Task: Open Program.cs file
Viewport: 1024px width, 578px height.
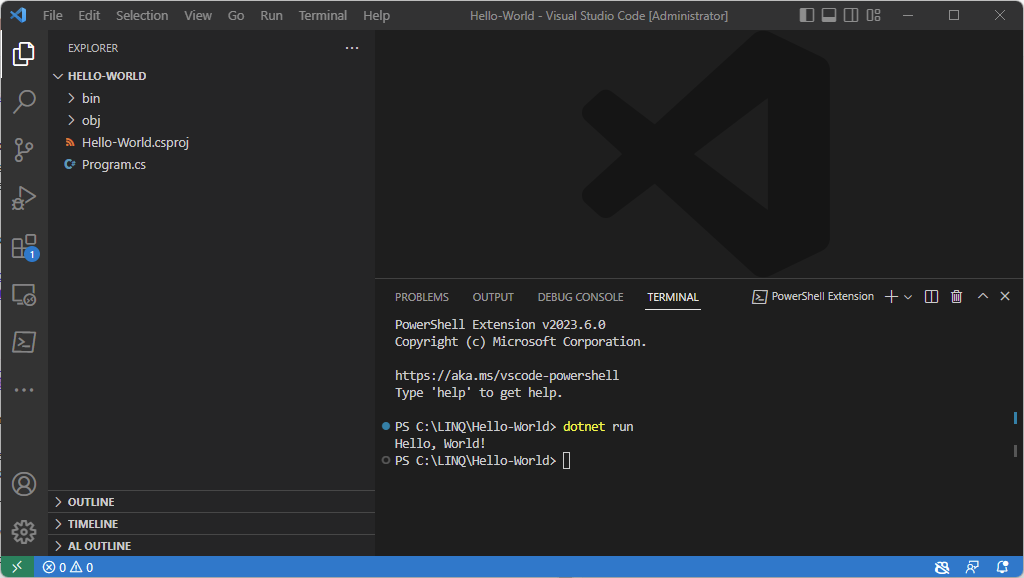Action: 212,165
